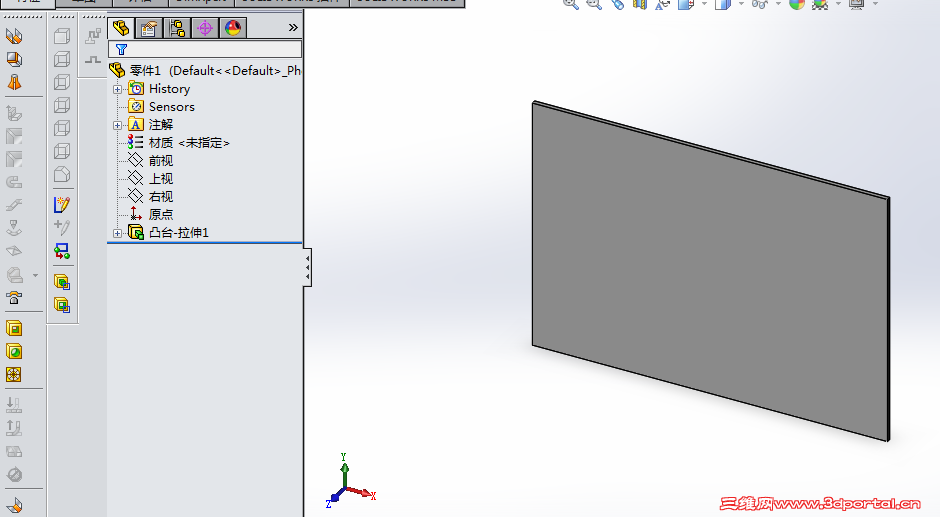Open the DisplayManager tab
This screenshot has width=940, height=517.
click(233, 28)
